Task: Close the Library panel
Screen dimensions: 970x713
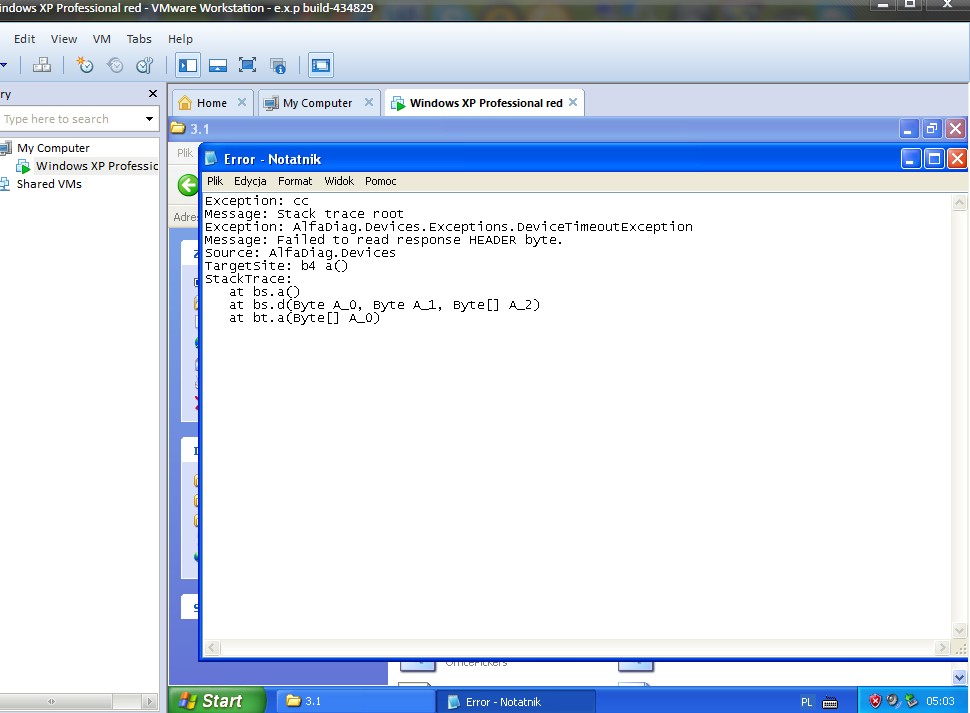Action: [x=153, y=93]
